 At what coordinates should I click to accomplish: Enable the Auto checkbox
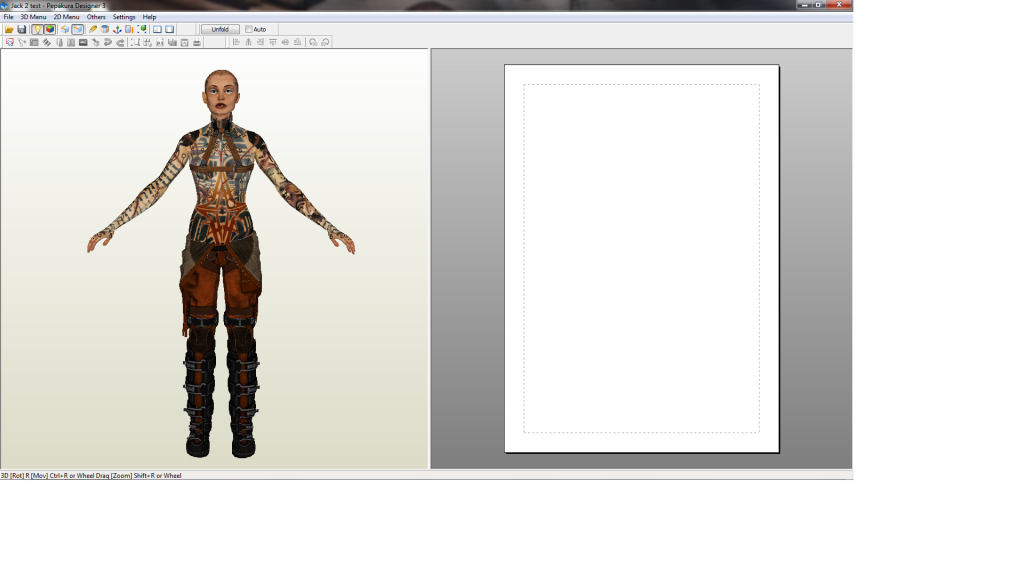coord(248,29)
